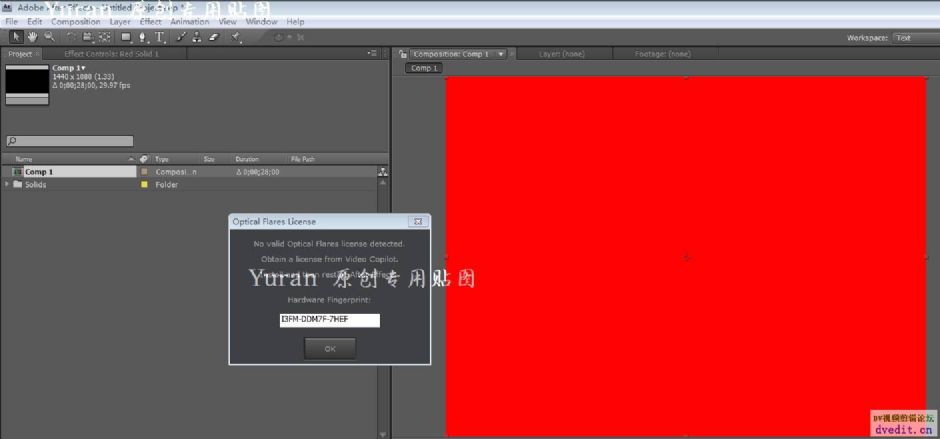
Task: Click the 'Folder' type cell
Action: point(167,185)
